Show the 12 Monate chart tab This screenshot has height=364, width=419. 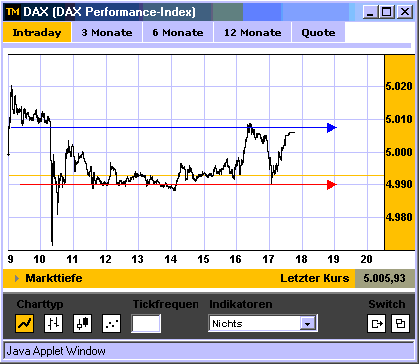[x=252, y=33]
